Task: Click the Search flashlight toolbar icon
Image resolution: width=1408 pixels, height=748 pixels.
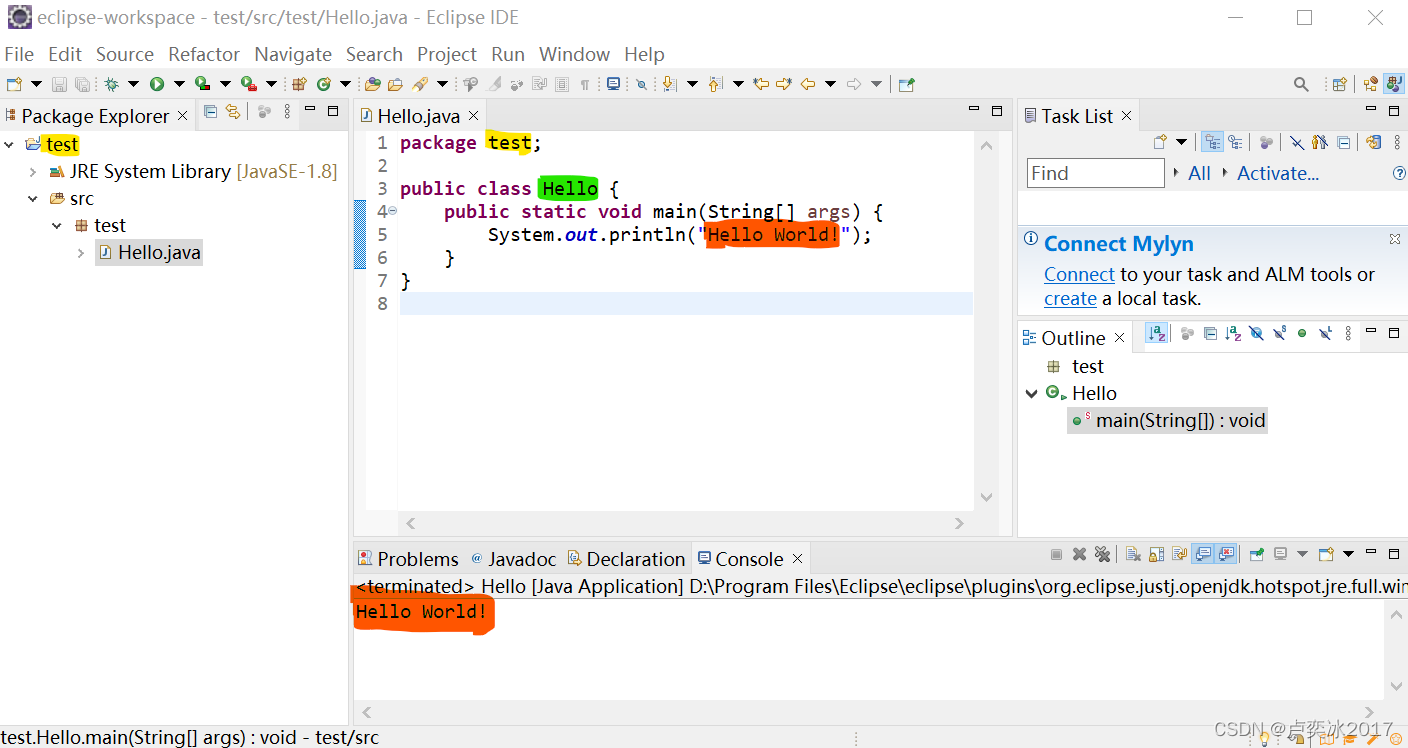Action: (420, 84)
